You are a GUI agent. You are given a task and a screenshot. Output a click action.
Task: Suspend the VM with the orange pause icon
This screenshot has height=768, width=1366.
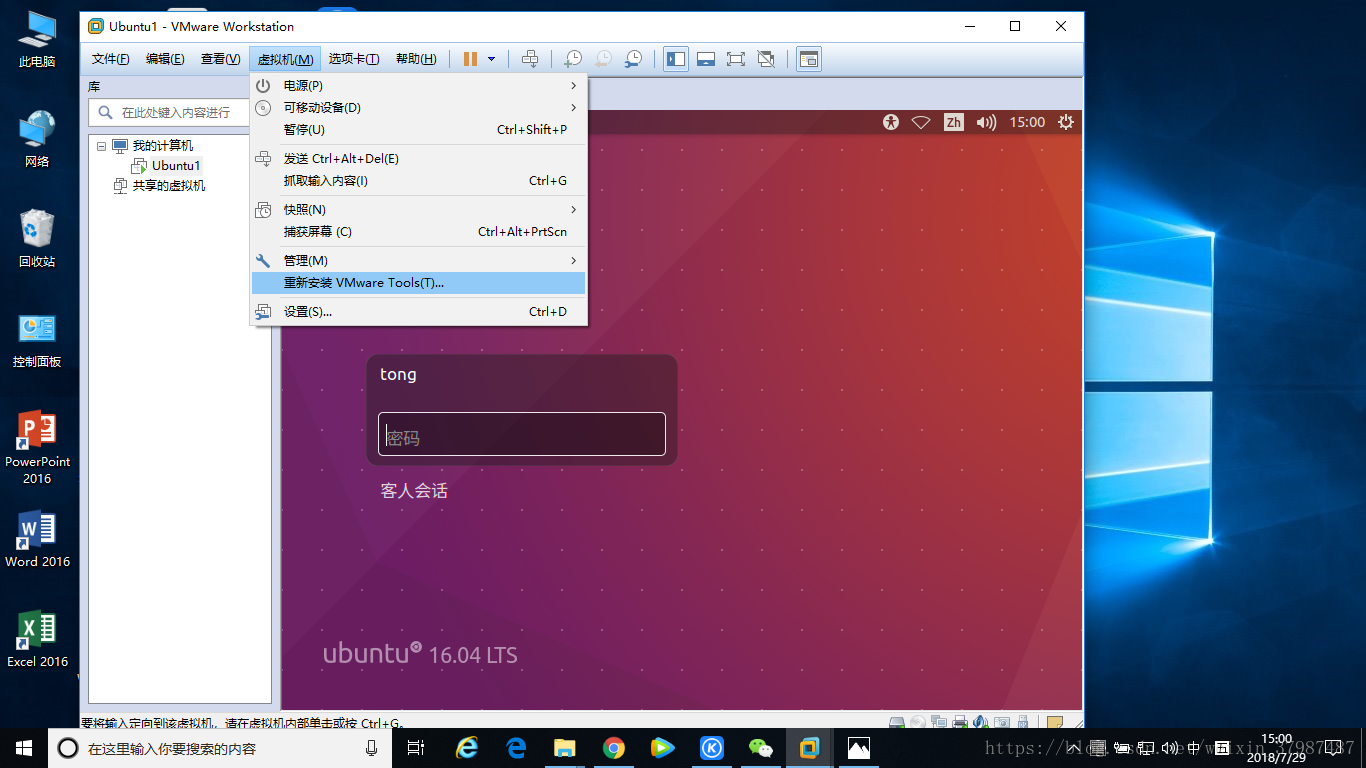click(470, 59)
